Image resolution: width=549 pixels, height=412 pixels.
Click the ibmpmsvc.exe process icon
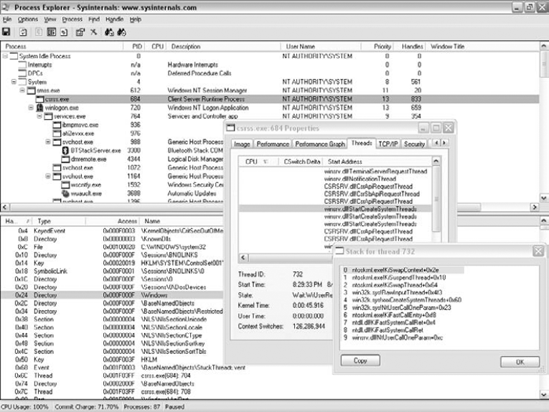(57, 125)
